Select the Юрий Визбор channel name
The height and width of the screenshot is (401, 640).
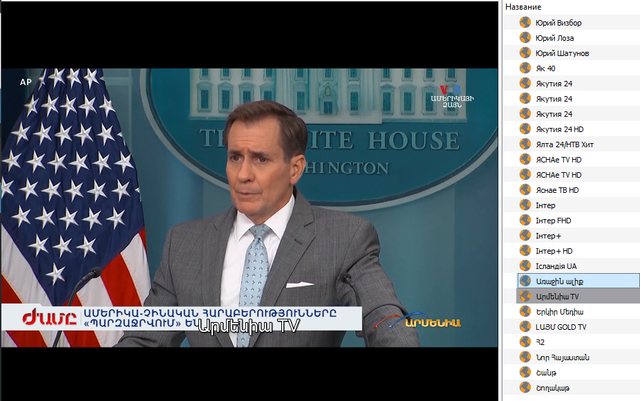click(558, 23)
